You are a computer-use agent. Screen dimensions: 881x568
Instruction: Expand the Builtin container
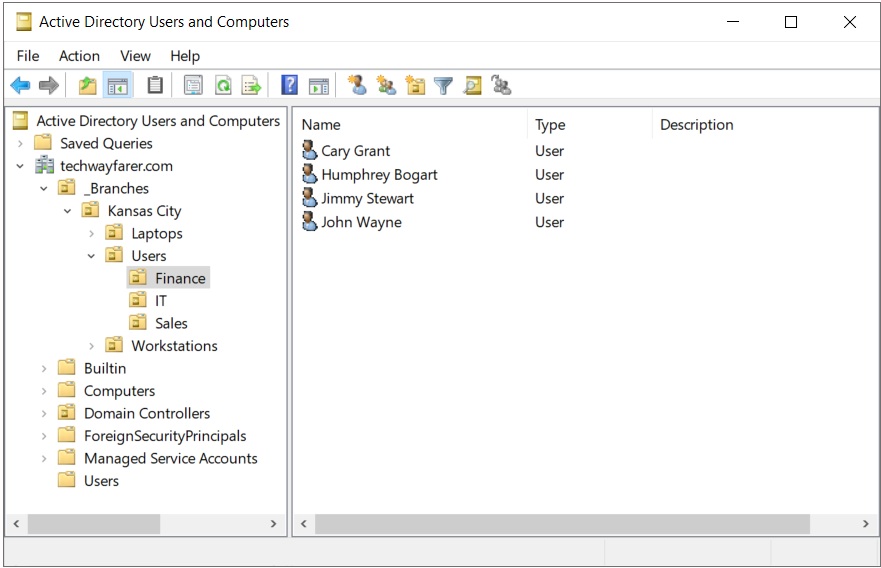pyautogui.click(x=44, y=368)
